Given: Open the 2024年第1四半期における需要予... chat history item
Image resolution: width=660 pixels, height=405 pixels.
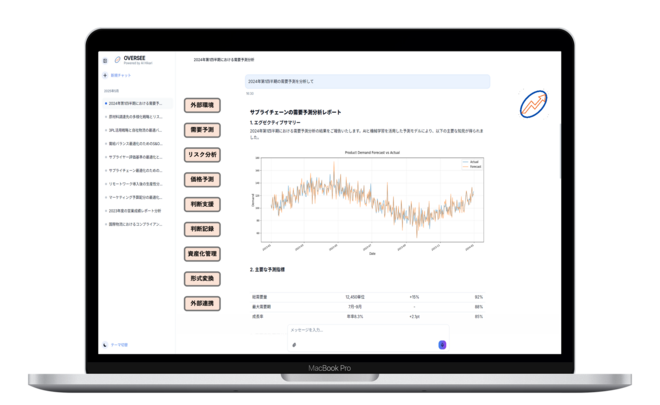Looking at the screenshot, I should [x=134, y=103].
